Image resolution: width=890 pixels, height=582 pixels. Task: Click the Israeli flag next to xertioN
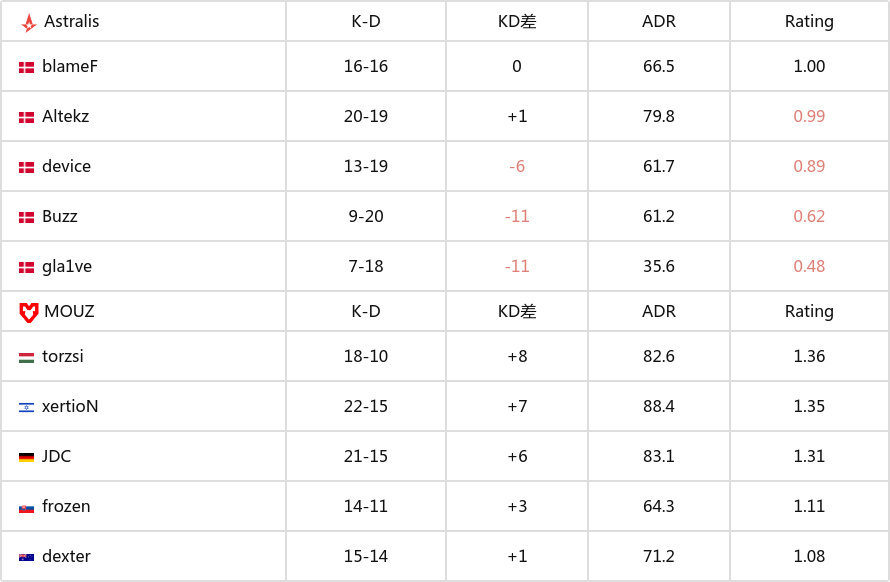26,408
